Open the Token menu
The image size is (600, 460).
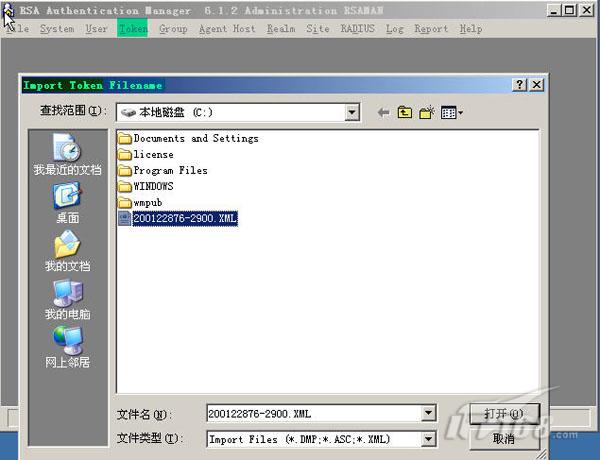point(132,29)
